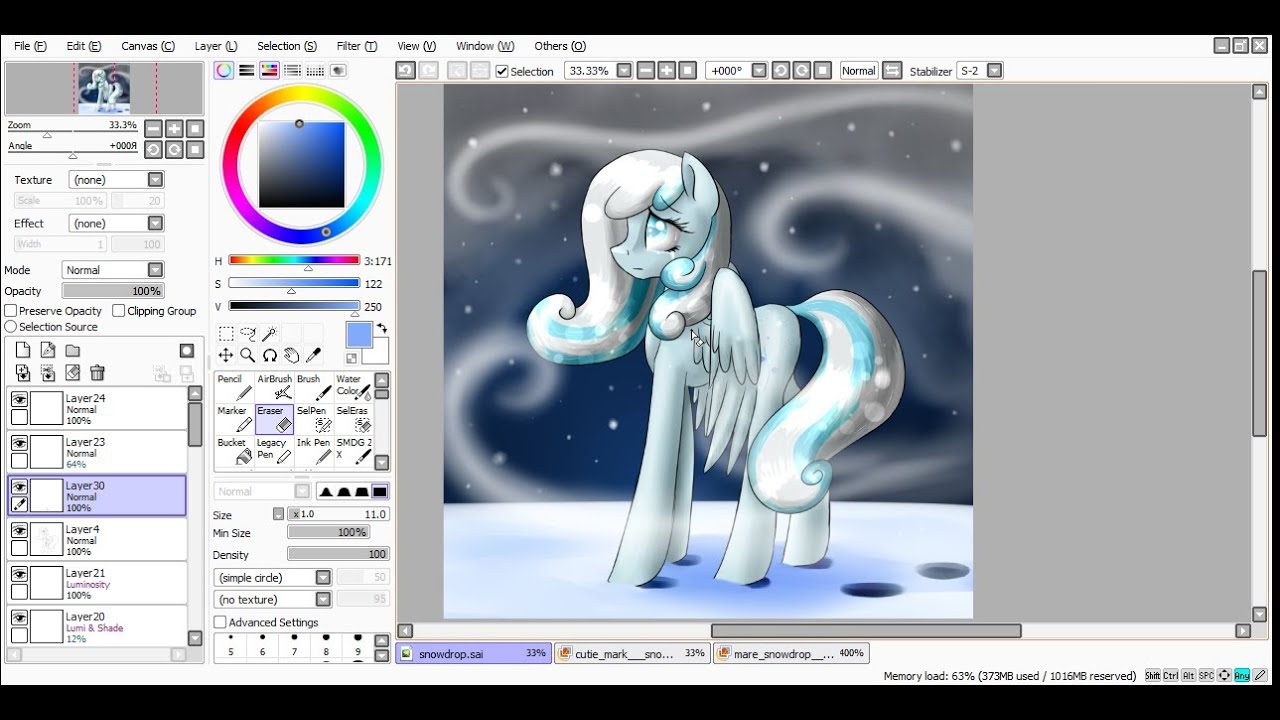Open the Effect dropdown

click(x=116, y=223)
